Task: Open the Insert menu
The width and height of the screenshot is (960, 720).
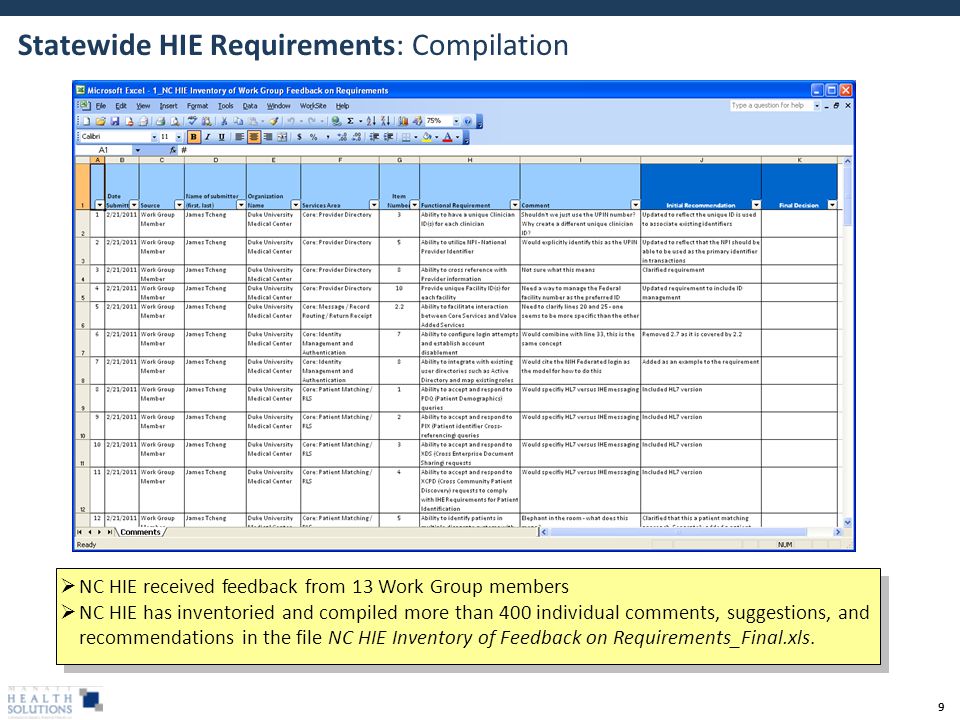Action: click(168, 106)
